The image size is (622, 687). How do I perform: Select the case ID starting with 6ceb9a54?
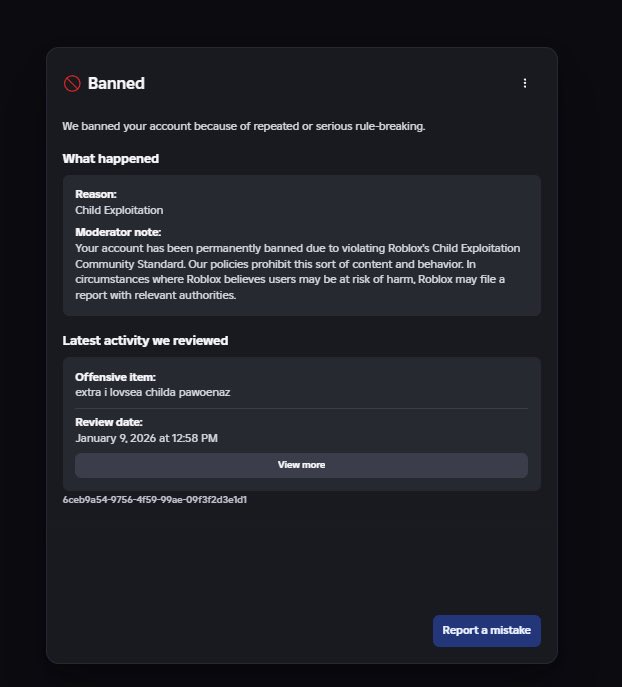point(155,500)
